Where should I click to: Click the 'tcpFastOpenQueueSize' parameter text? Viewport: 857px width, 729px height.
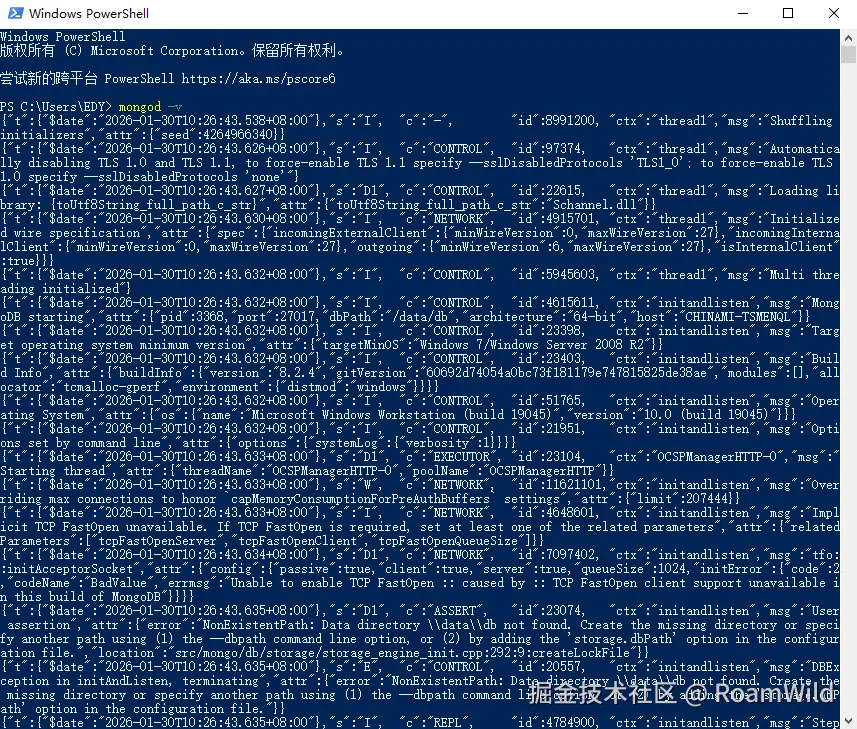[x=448, y=541]
